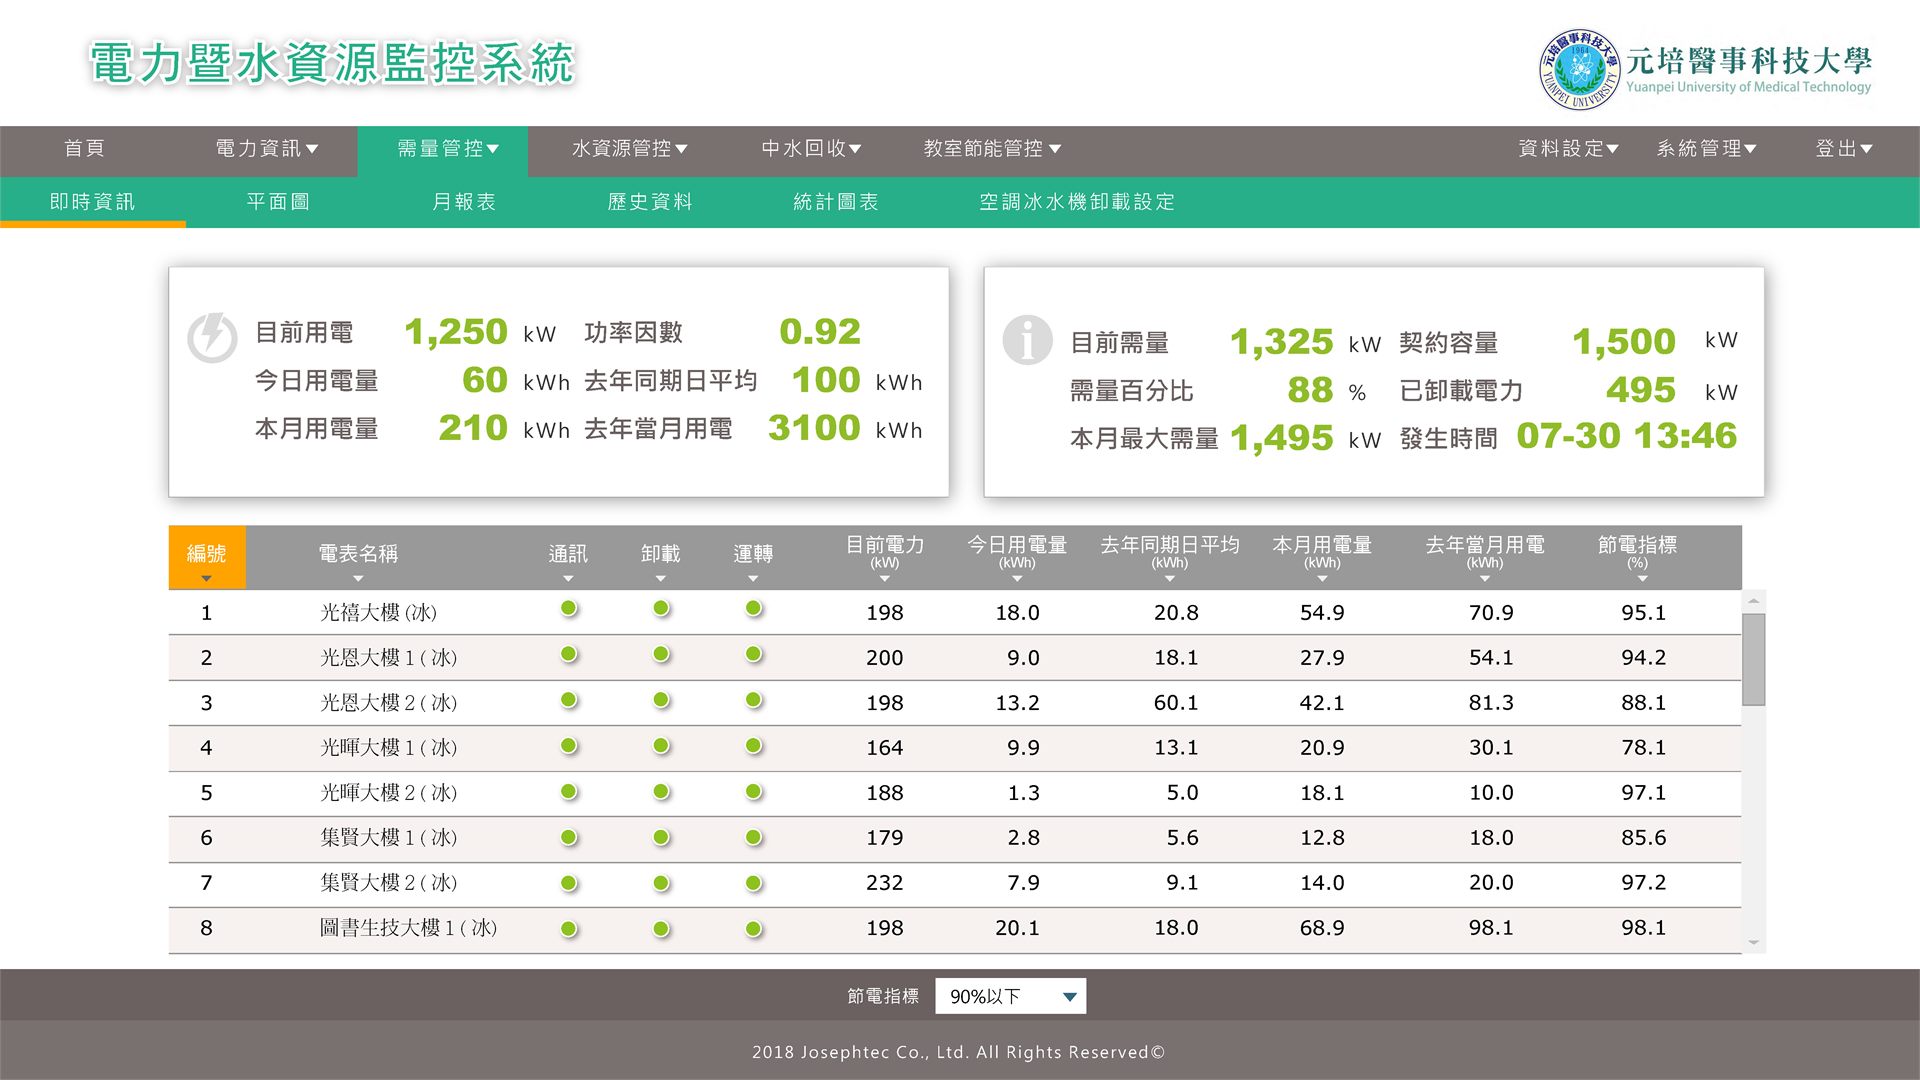Sort by 去年當月用電 column header
The width and height of the screenshot is (1920, 1080).
[1485, 557]
